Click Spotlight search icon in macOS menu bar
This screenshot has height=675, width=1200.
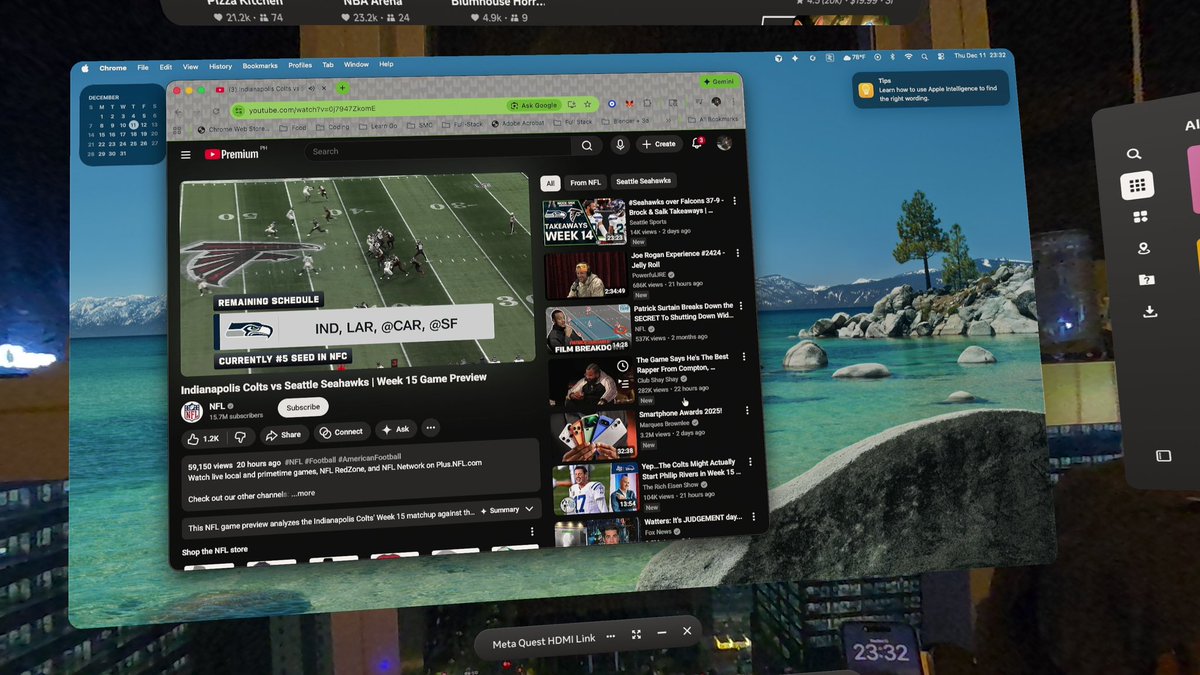924,57
